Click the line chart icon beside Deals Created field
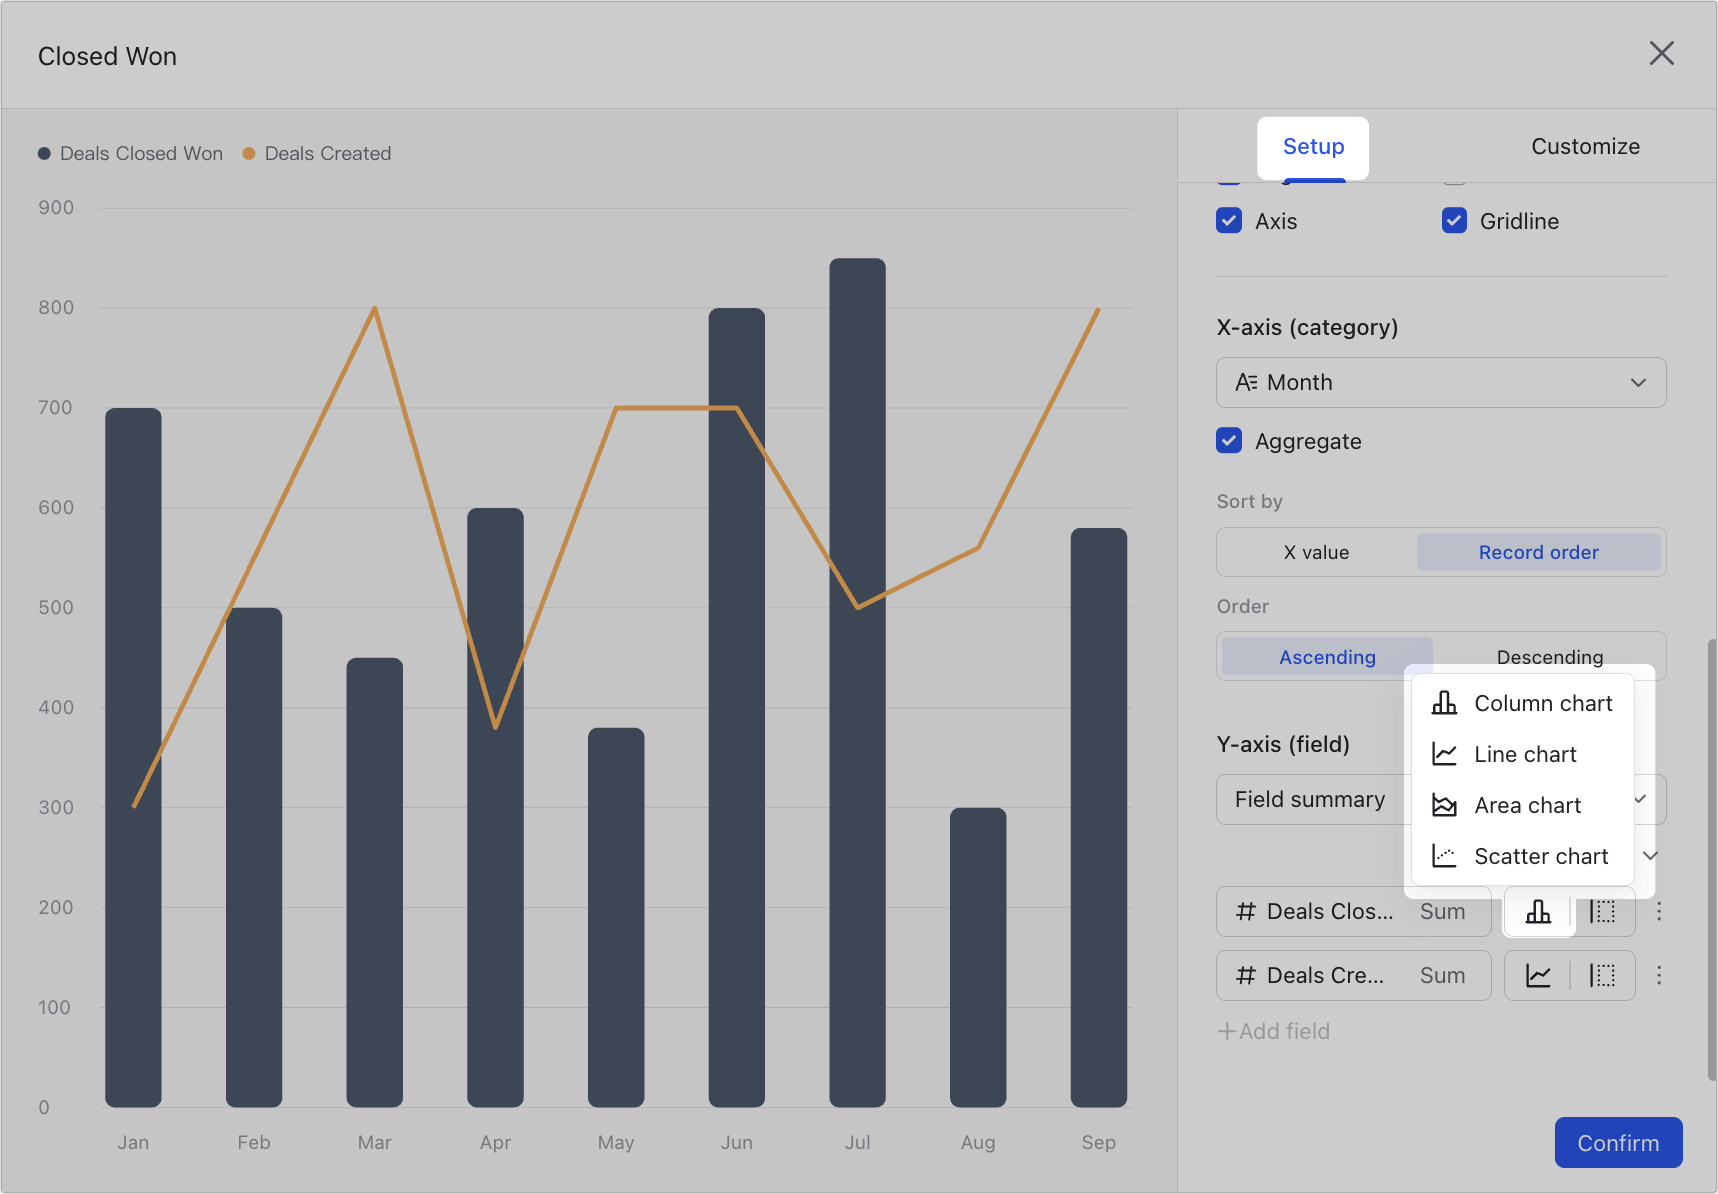The image size is (1718, 1194). [1538, 975]
